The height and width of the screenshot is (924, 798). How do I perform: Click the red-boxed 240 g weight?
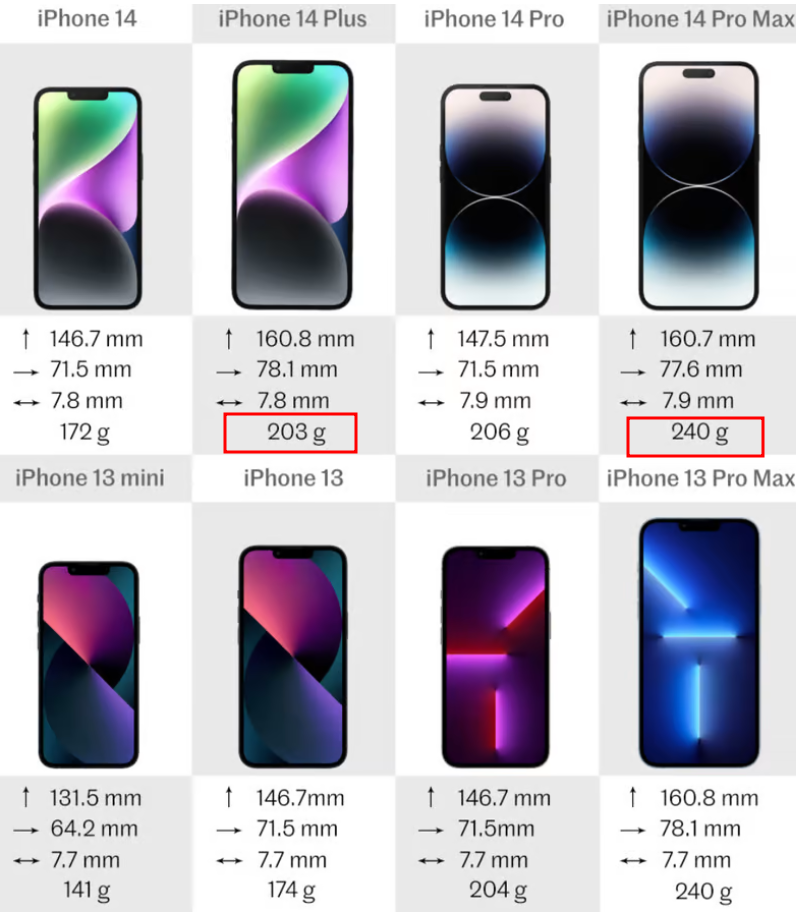(x=700, y=433)
